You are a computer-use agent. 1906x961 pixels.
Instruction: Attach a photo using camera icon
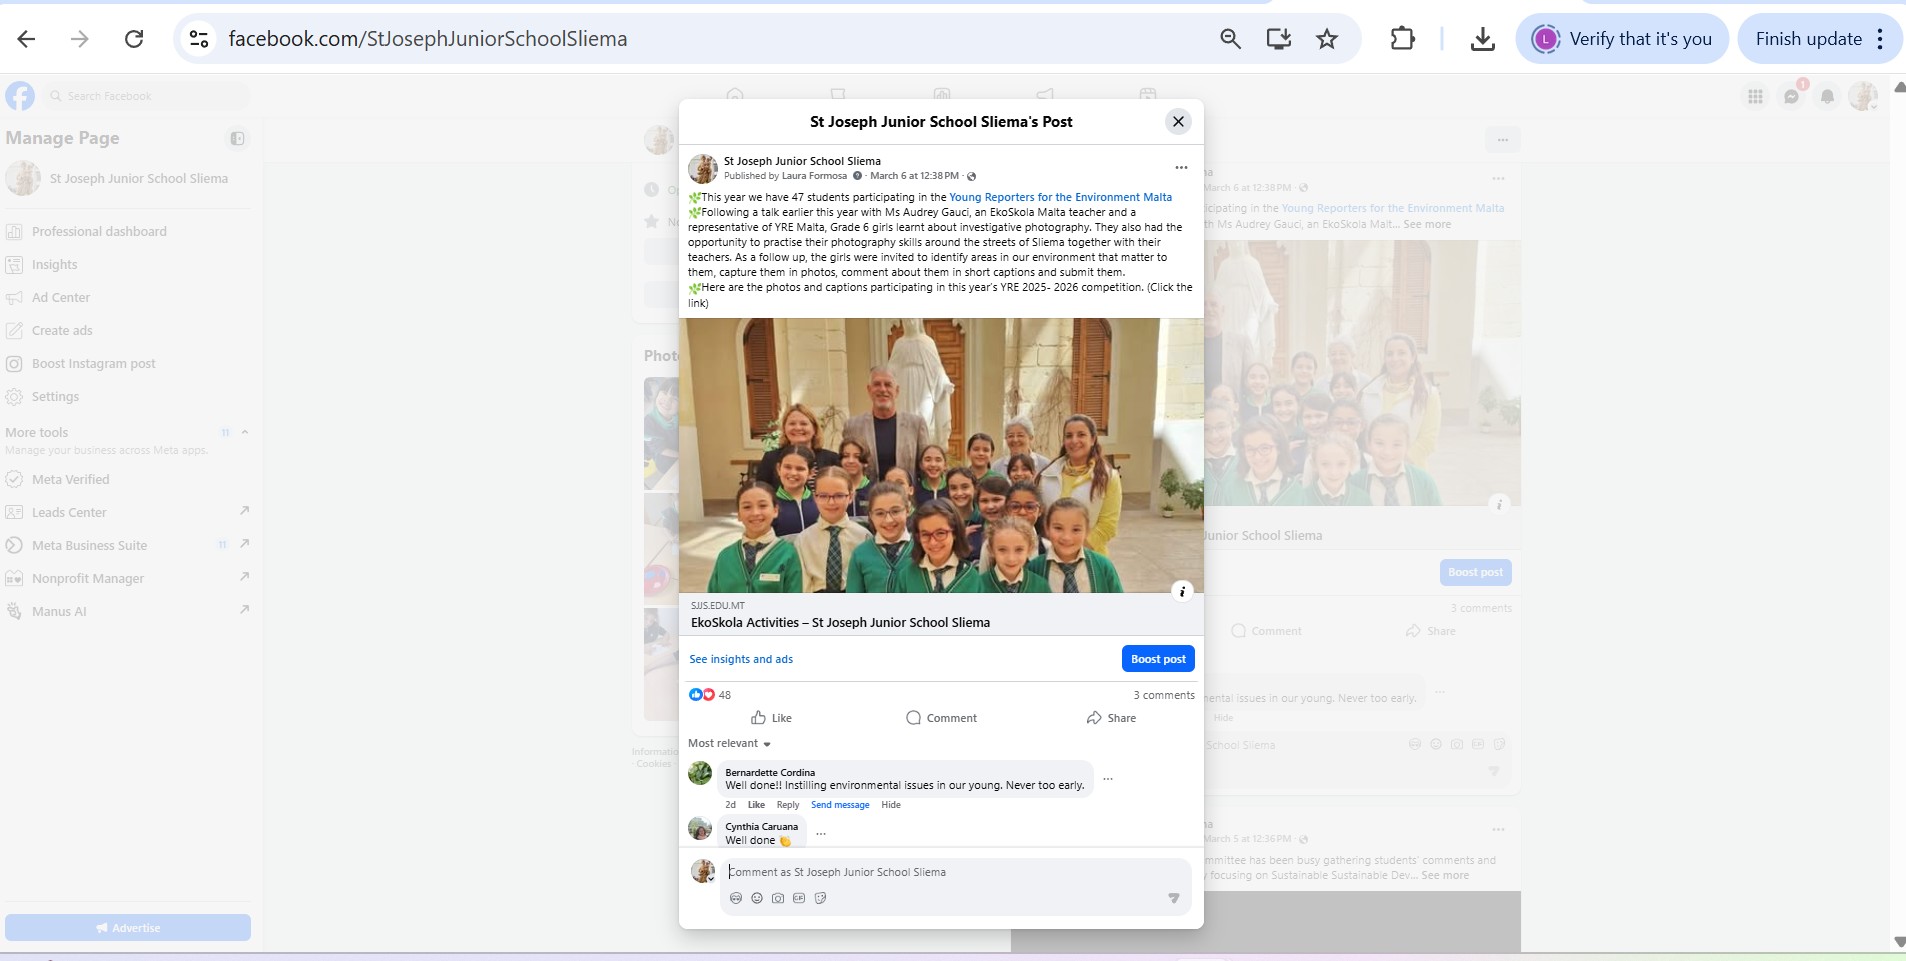778,898
